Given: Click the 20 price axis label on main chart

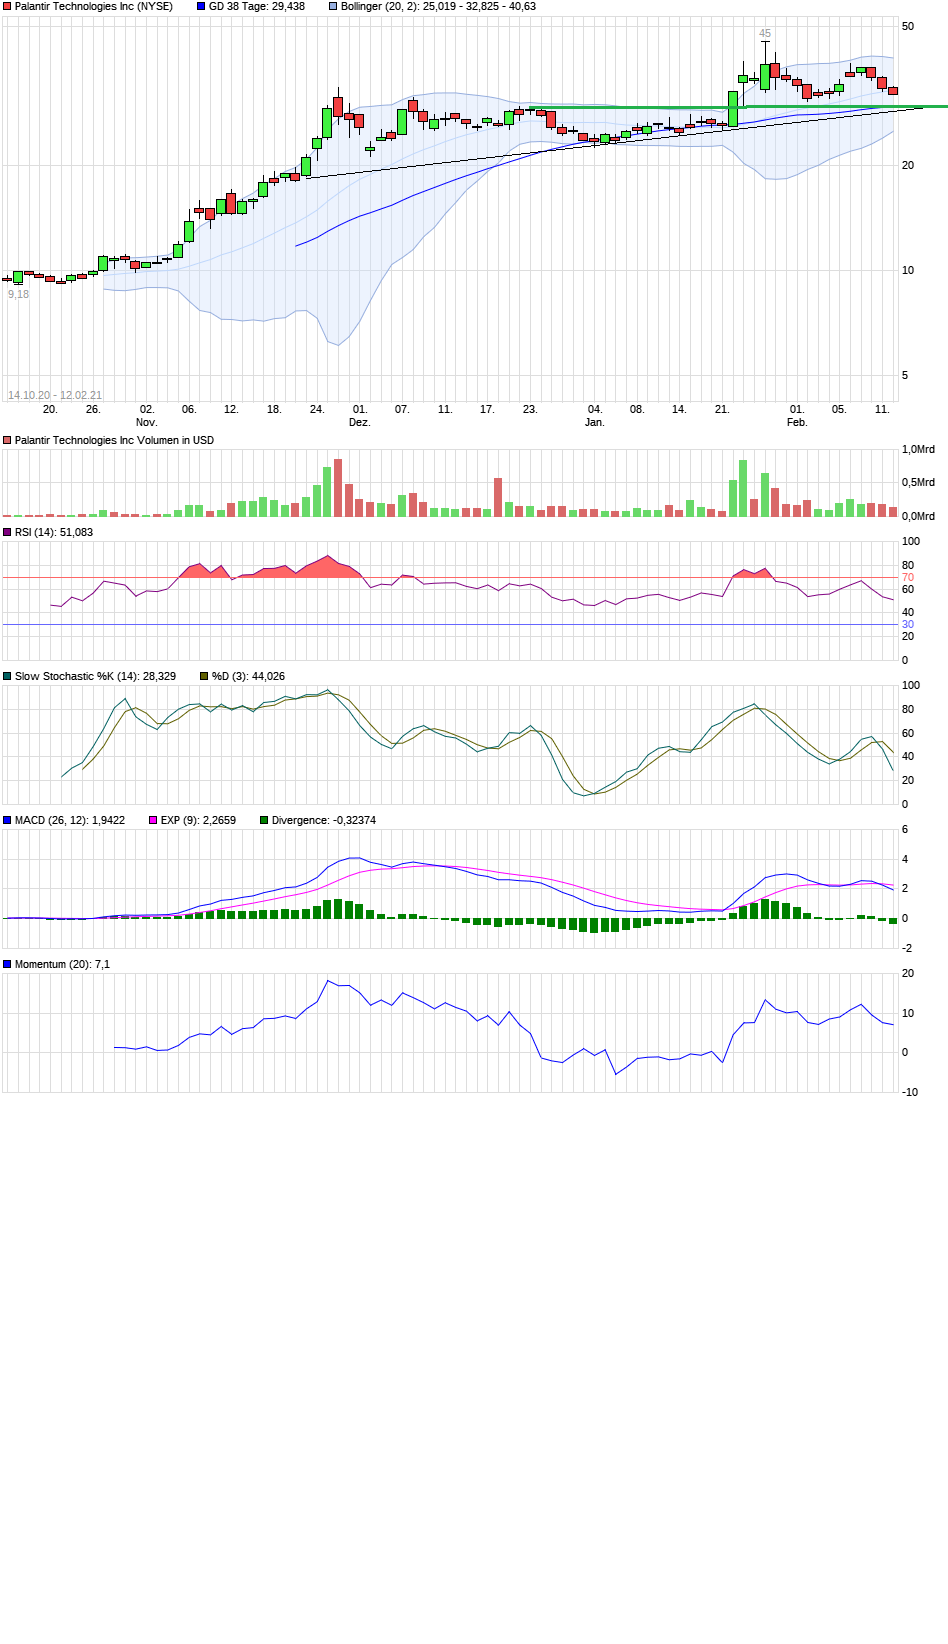Looking at the screenshot, I should click(908, 166).
